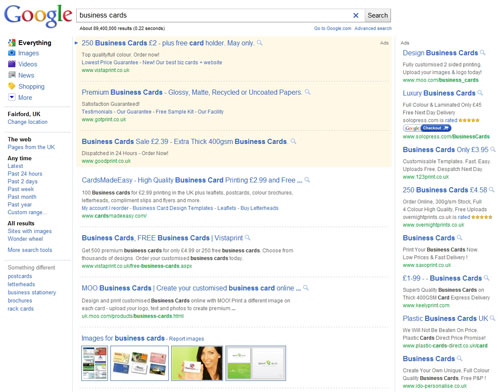Open Plastic Business Cards UK ad title
Viewport: 500px width, 392px height.
pyautogui.click(x=445, y=318)
